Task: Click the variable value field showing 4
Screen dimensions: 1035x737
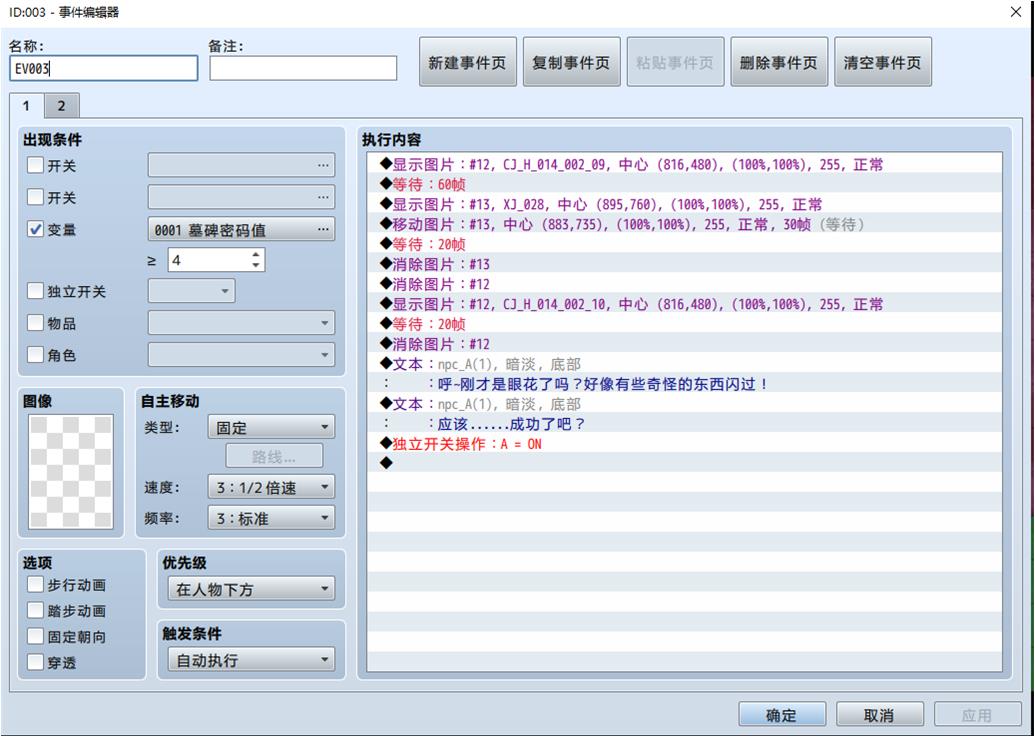Action: [x=209, y=260]
